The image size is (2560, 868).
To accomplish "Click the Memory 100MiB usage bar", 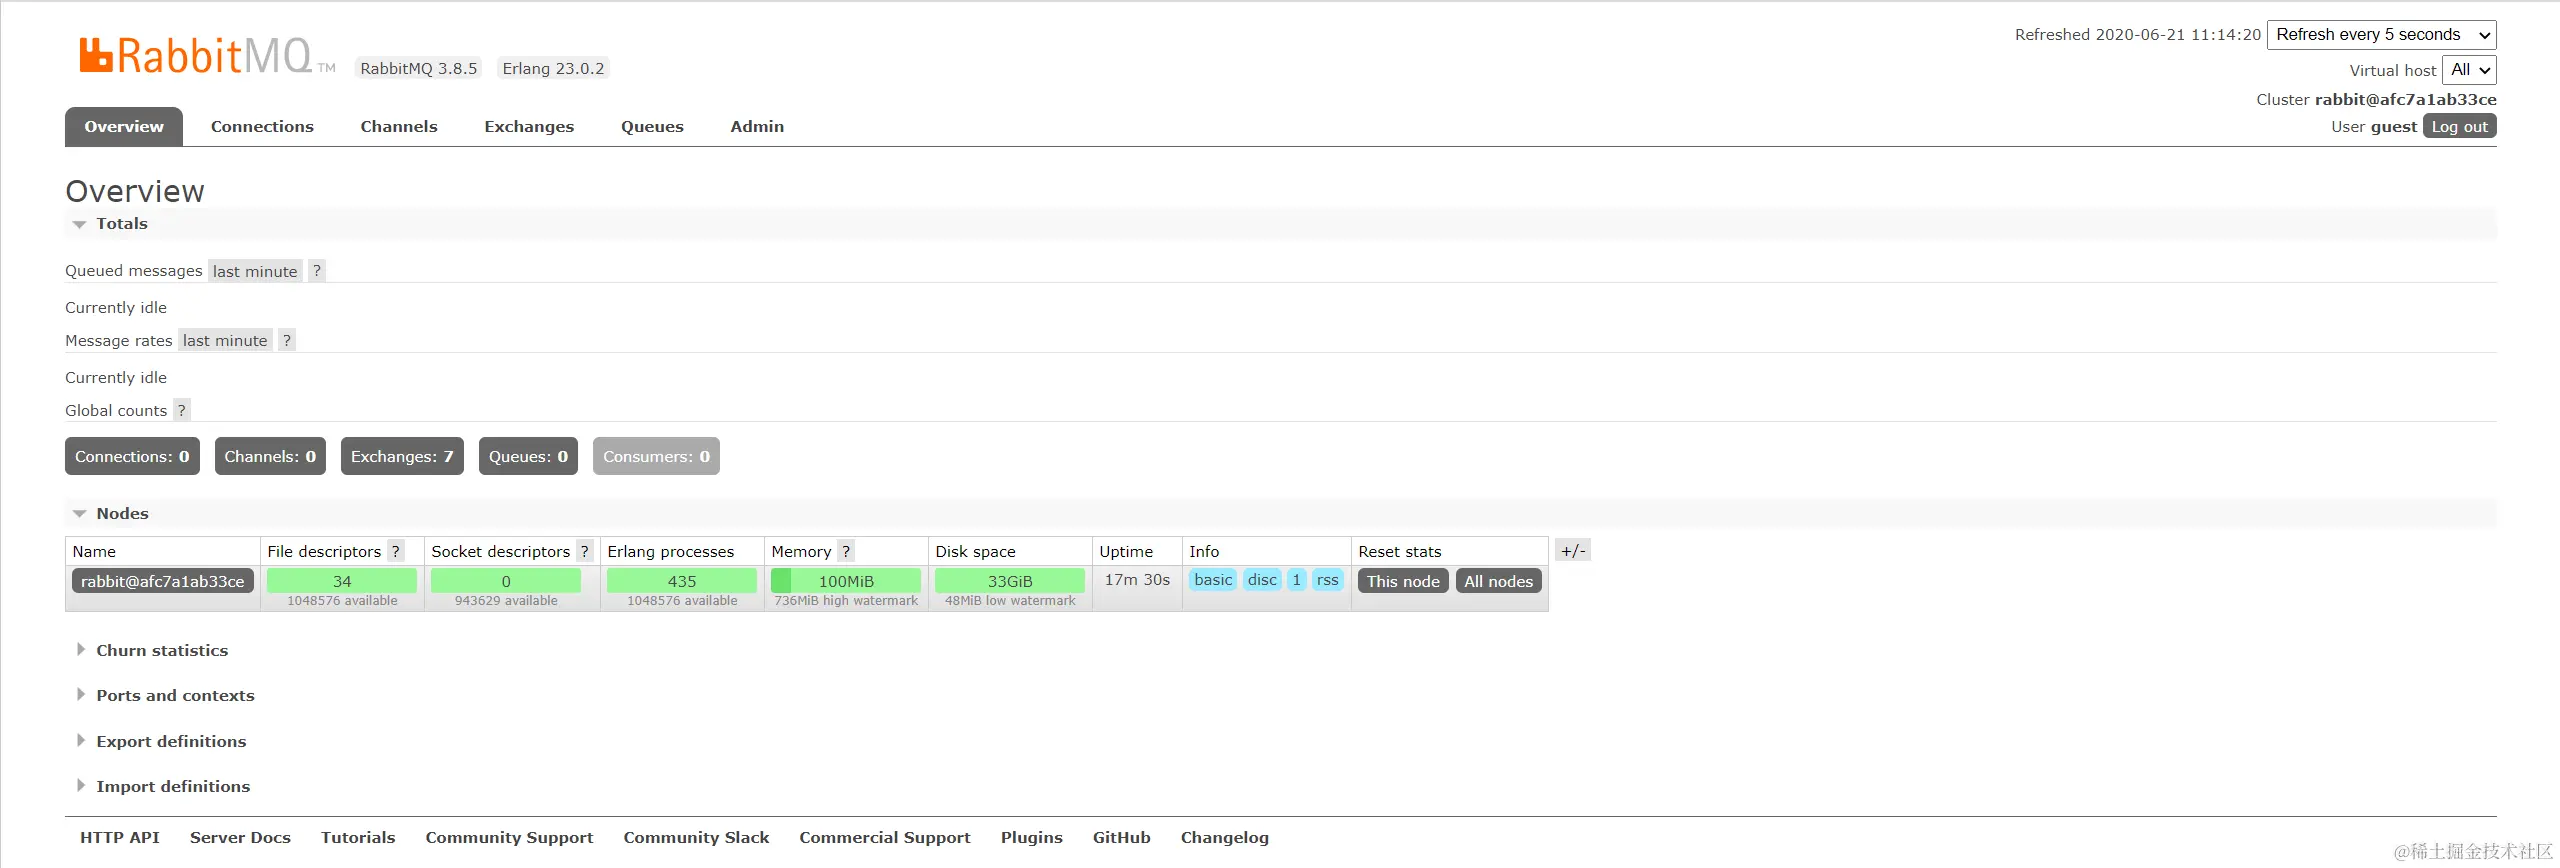I will click(x=846, y=581).
